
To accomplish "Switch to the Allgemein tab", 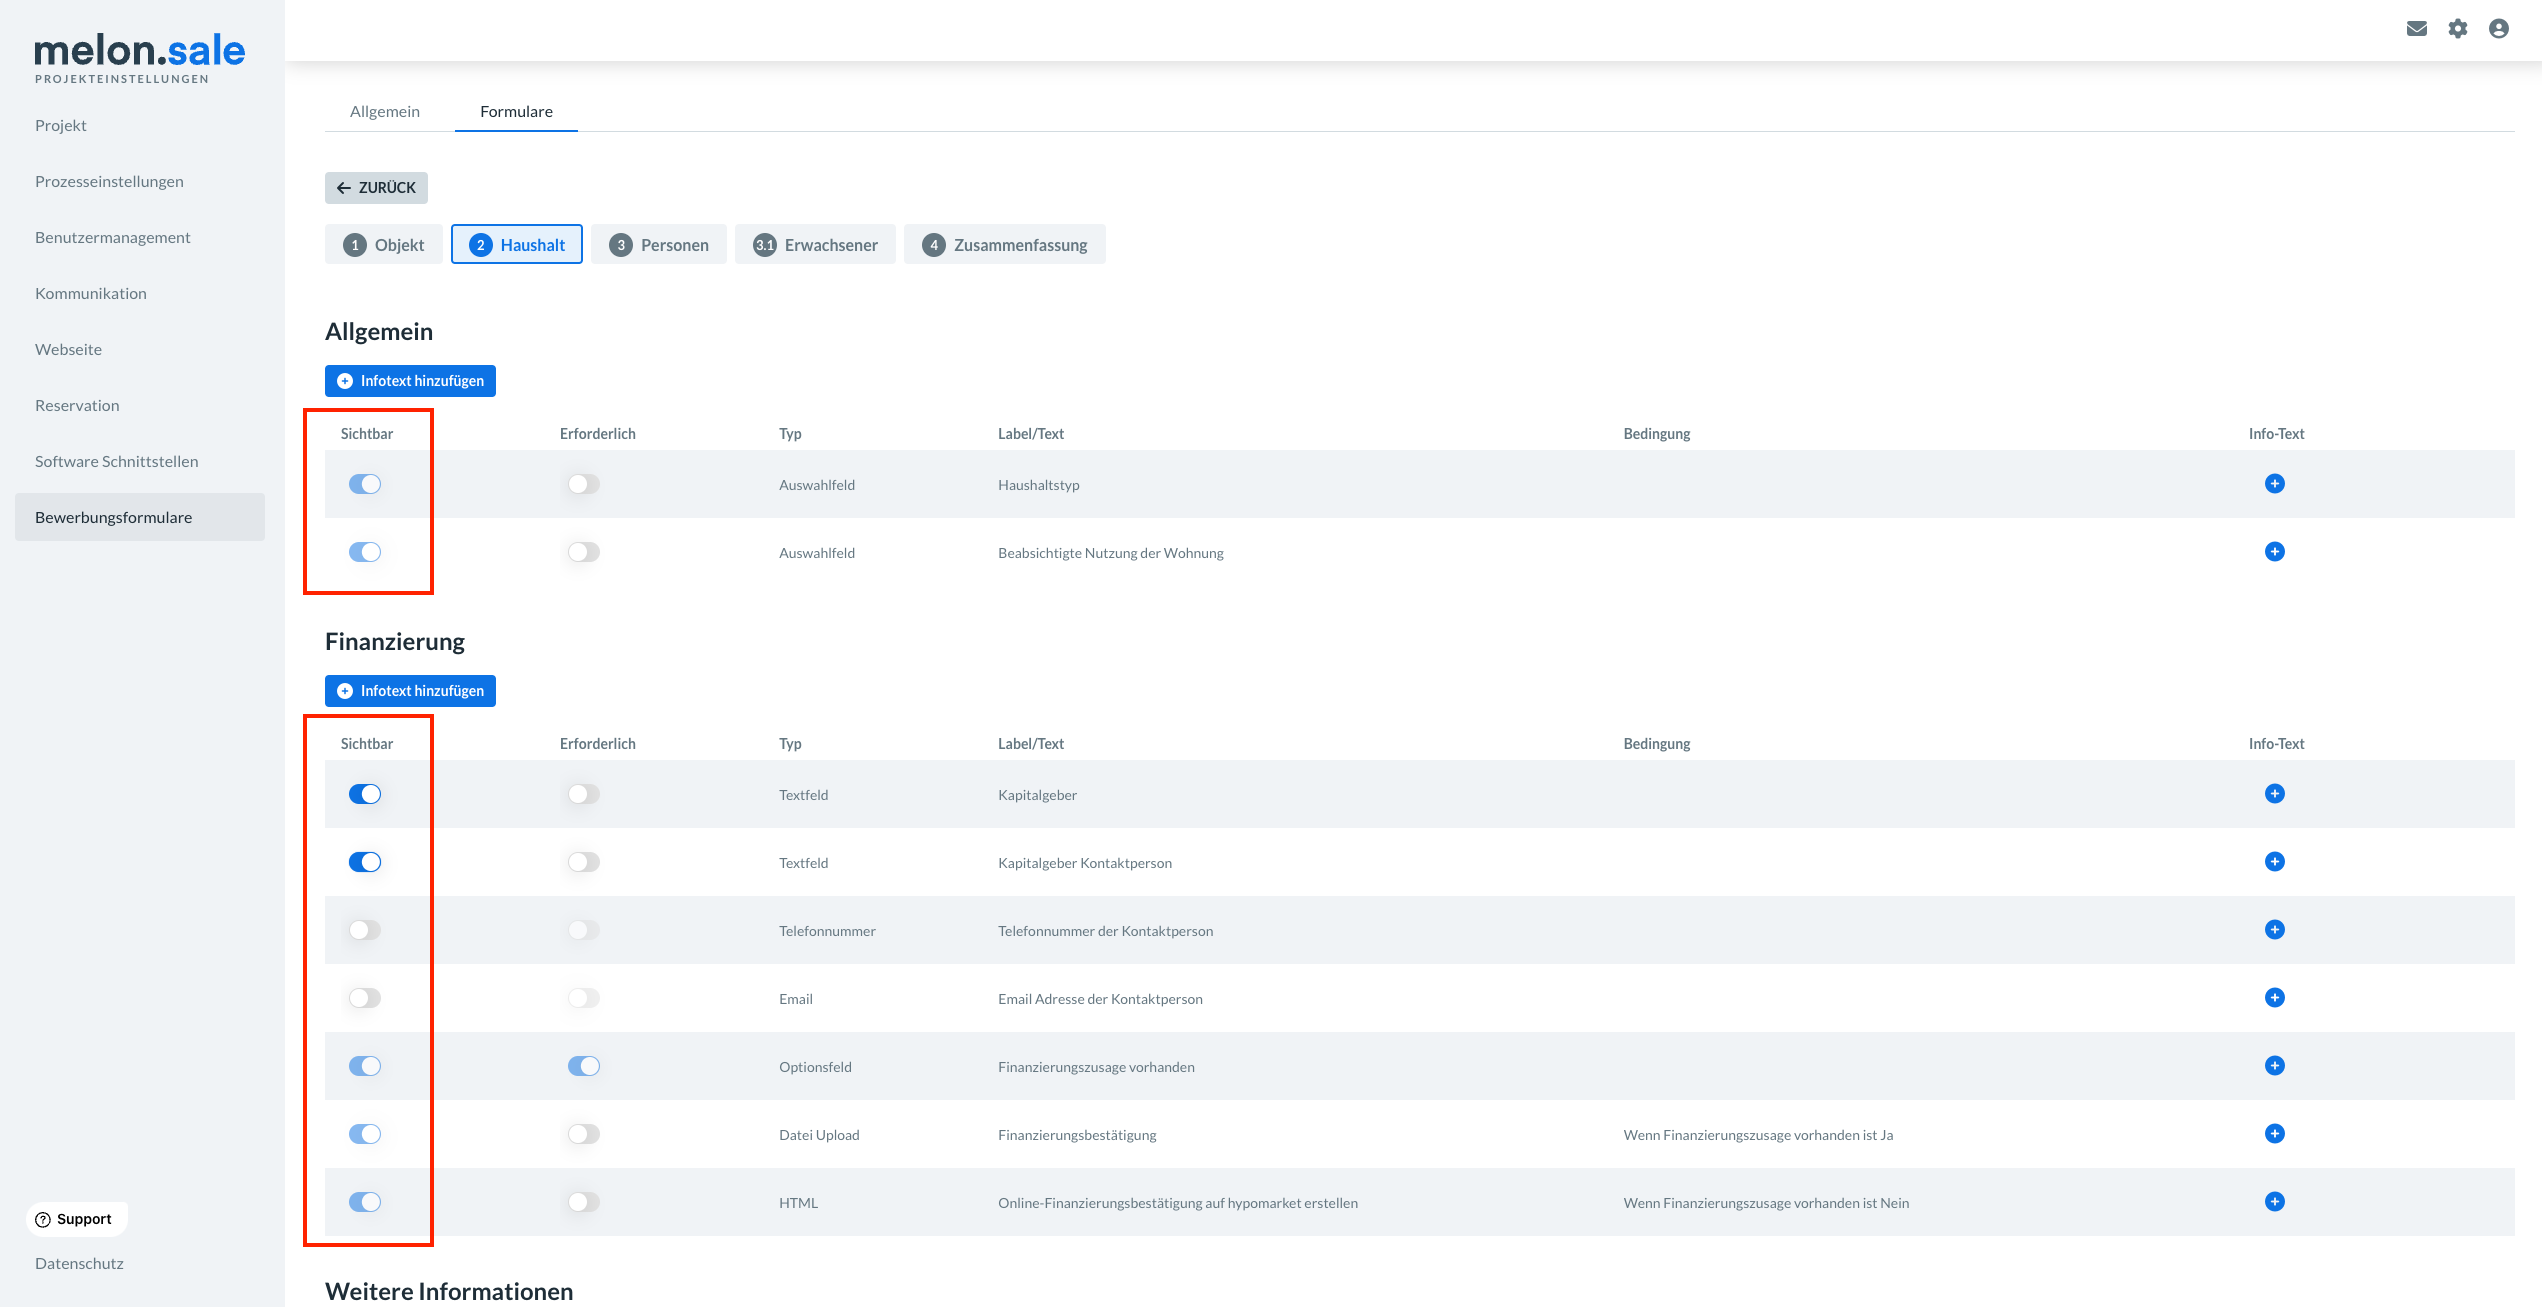I will tap(385, 111).
